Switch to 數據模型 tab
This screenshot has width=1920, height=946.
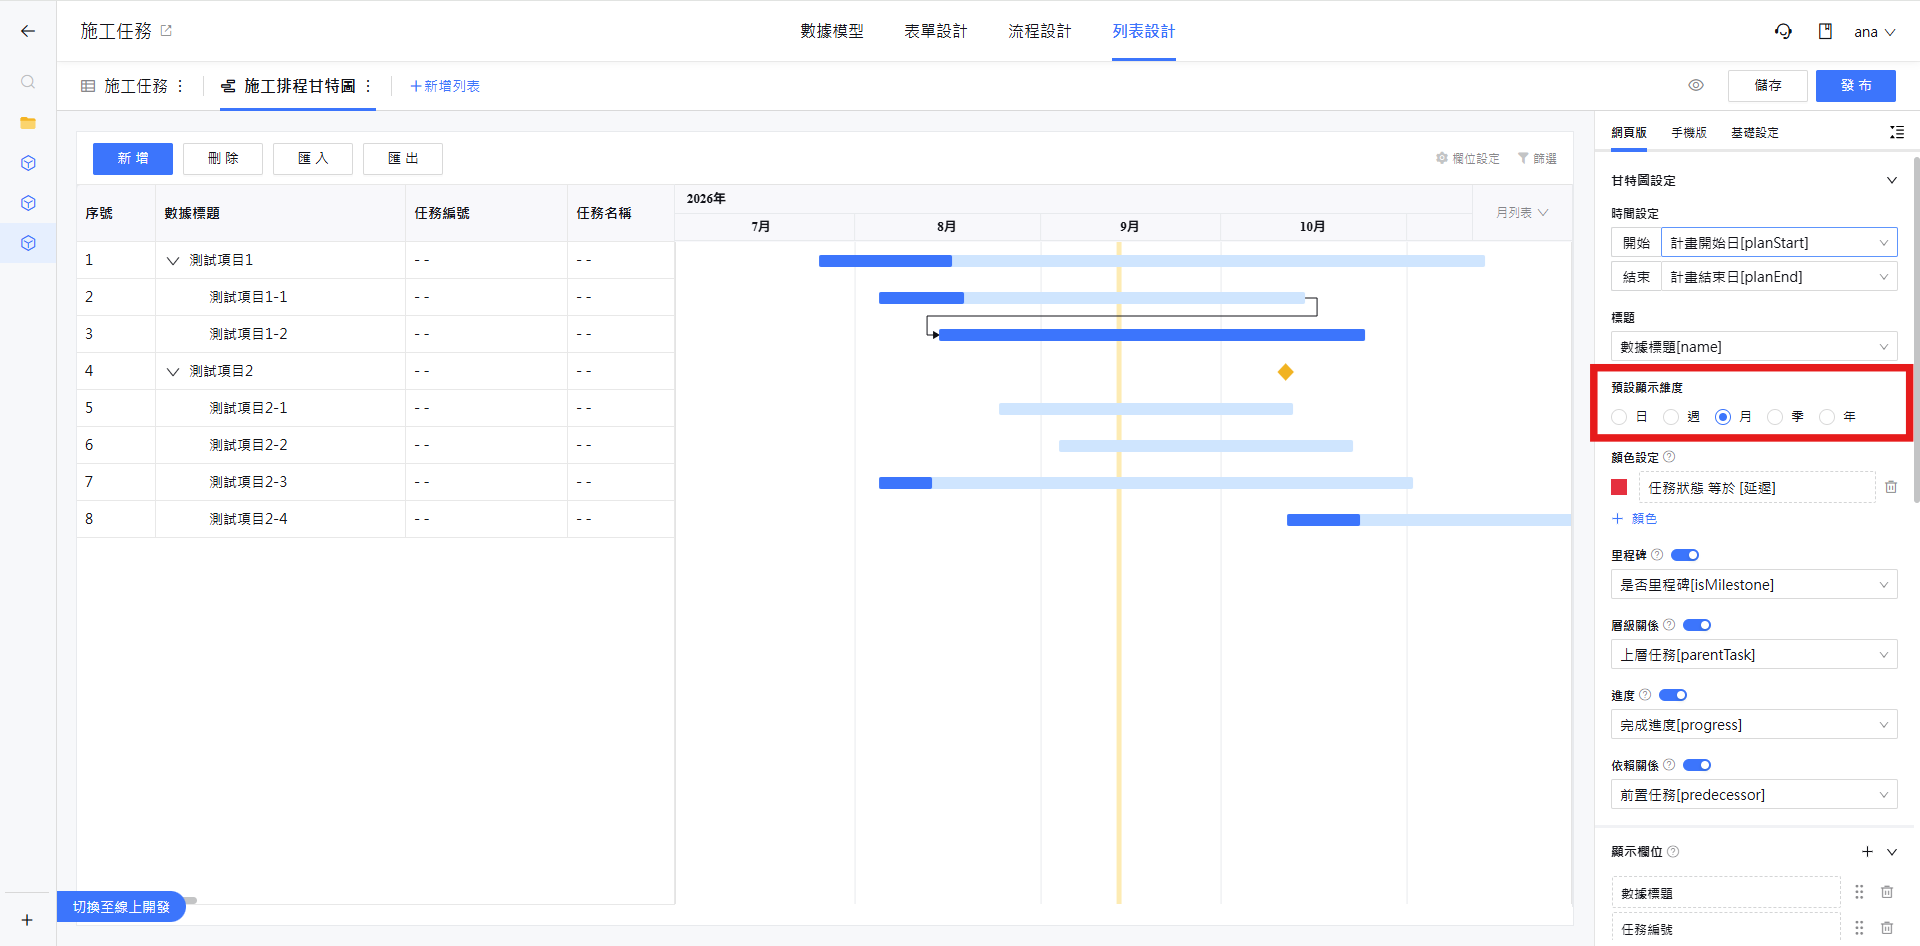coord(831,31)
